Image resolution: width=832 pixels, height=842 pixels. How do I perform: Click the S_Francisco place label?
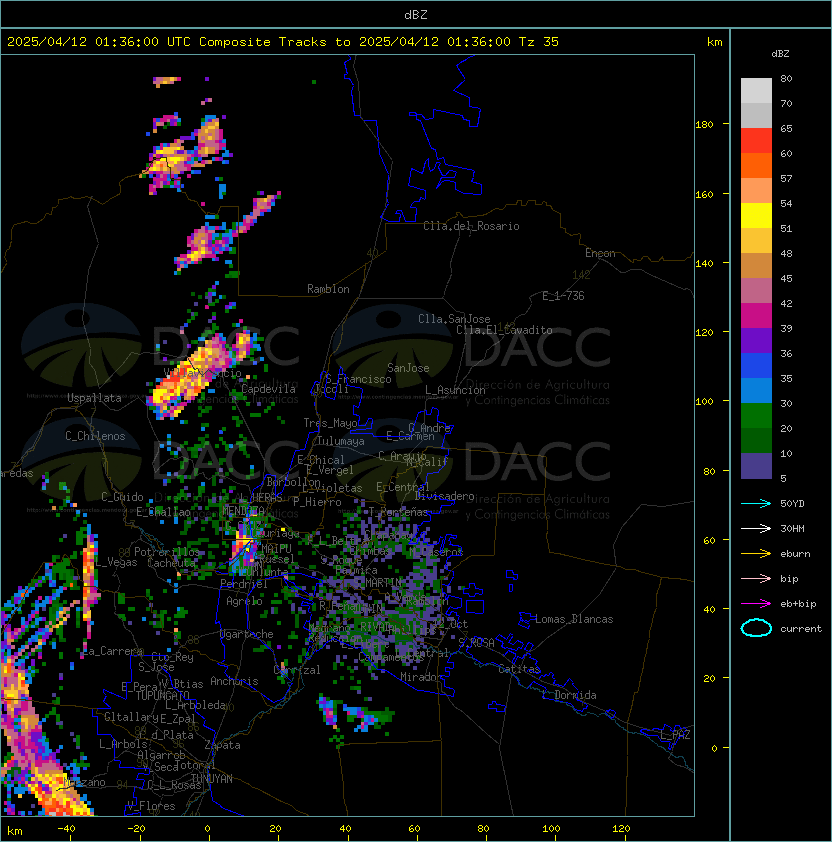tap(358, 379)
